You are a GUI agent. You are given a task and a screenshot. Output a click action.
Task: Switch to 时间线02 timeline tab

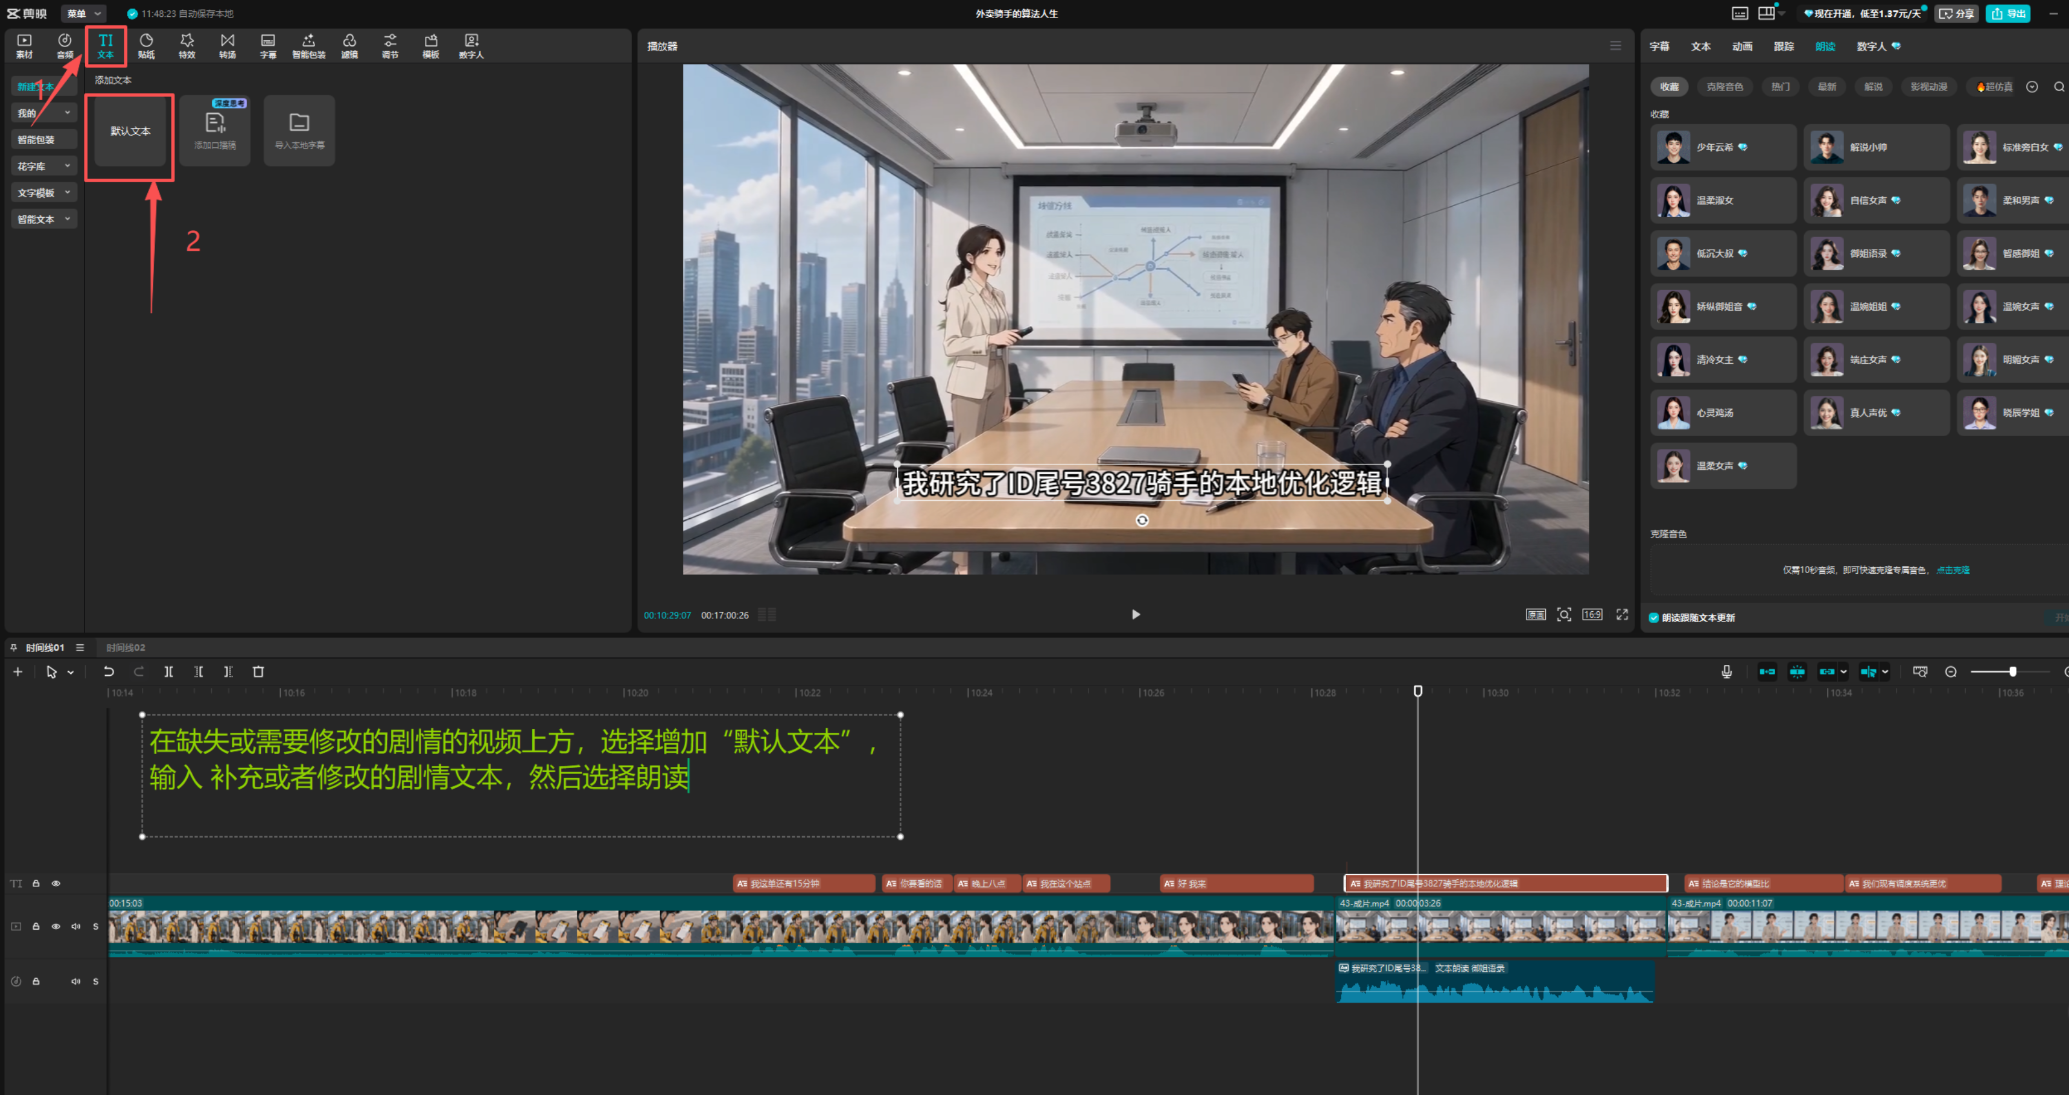coord(126,648)
